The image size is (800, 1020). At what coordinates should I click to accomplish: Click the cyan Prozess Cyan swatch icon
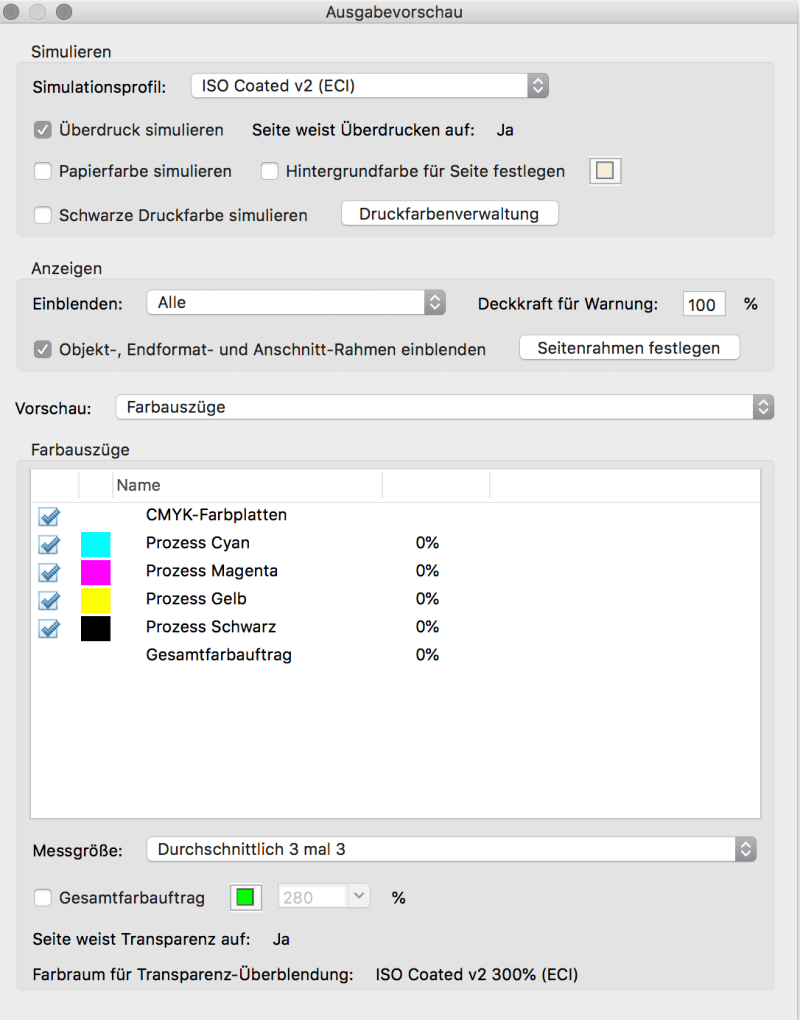96,544
